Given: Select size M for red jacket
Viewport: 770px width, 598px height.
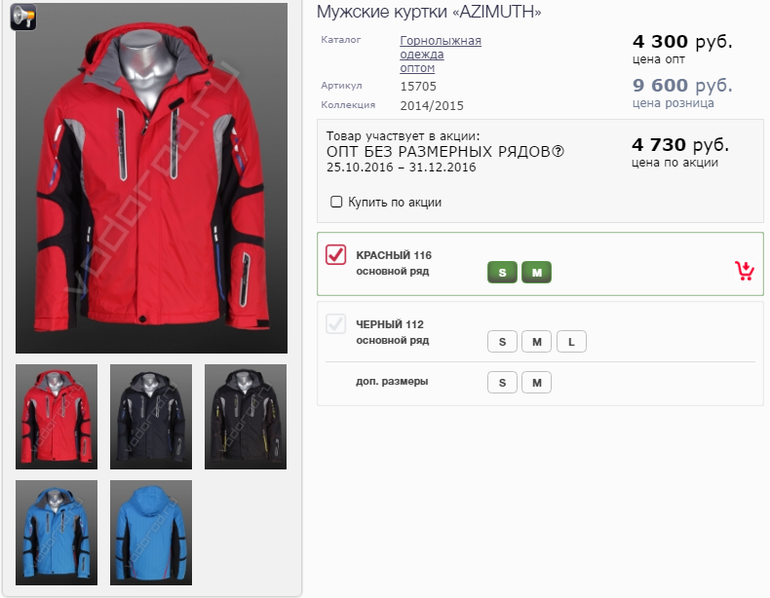Looking at the screenshot, I should tap(536, 272).
